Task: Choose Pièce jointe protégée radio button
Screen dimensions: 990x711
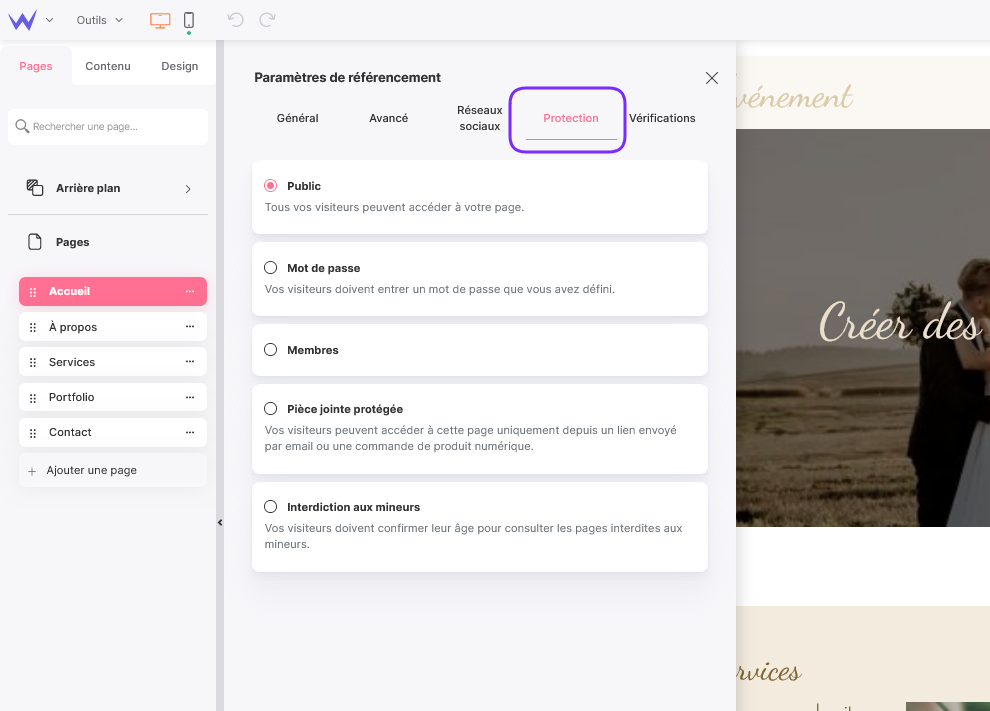Action: point(271,409)
